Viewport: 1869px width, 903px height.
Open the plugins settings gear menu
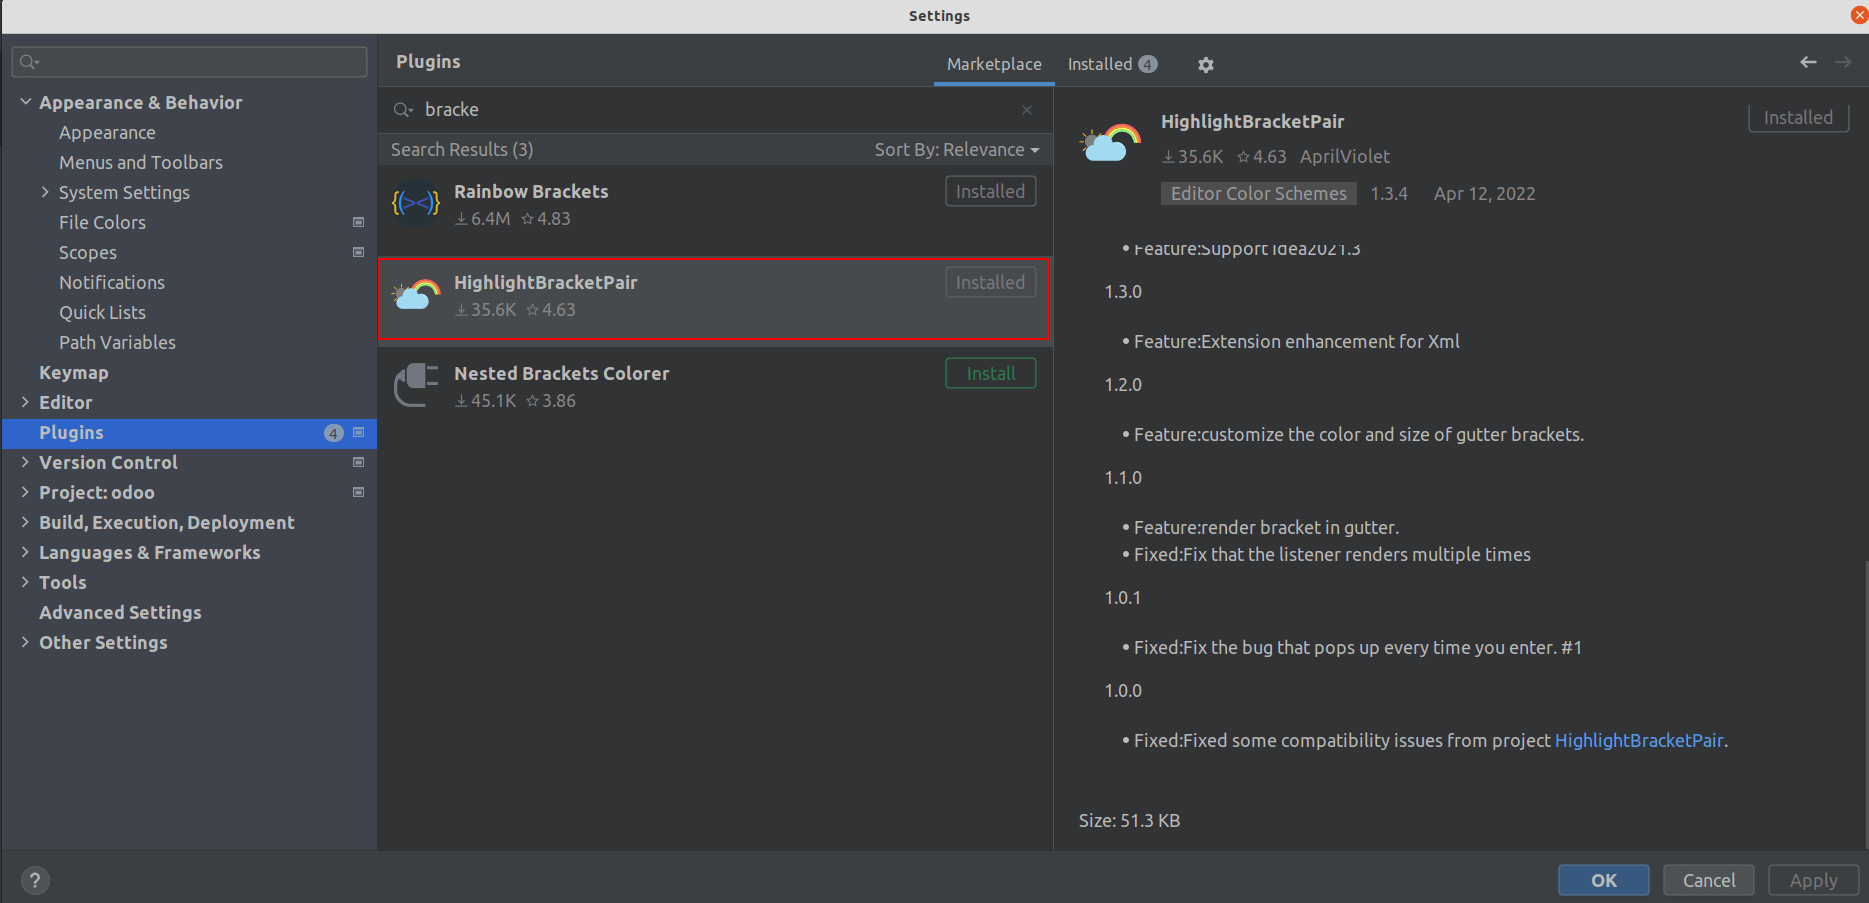coord(1206,64)
